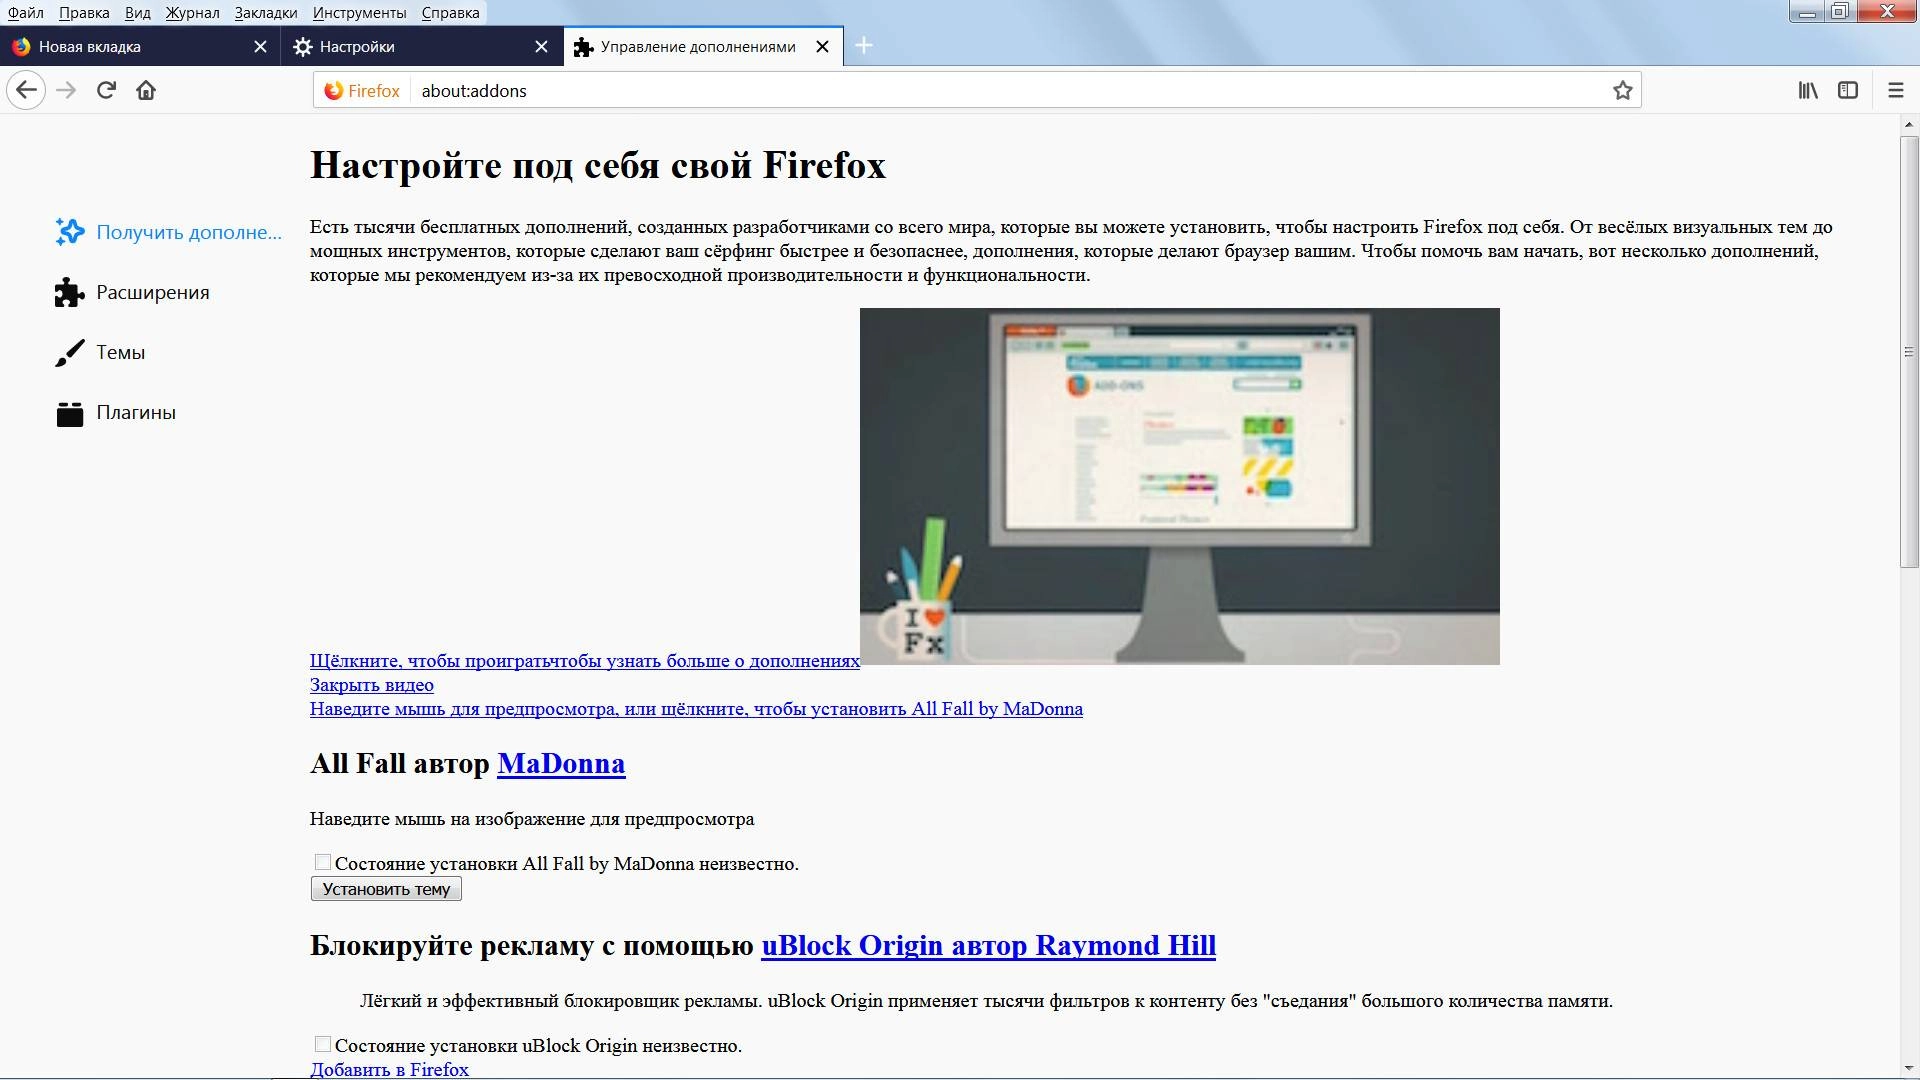Click the 'Лёгкий и эффективный блокировщик' description text
1920x1080 pixels.
pyautogui.click(x=986, y=1001)
